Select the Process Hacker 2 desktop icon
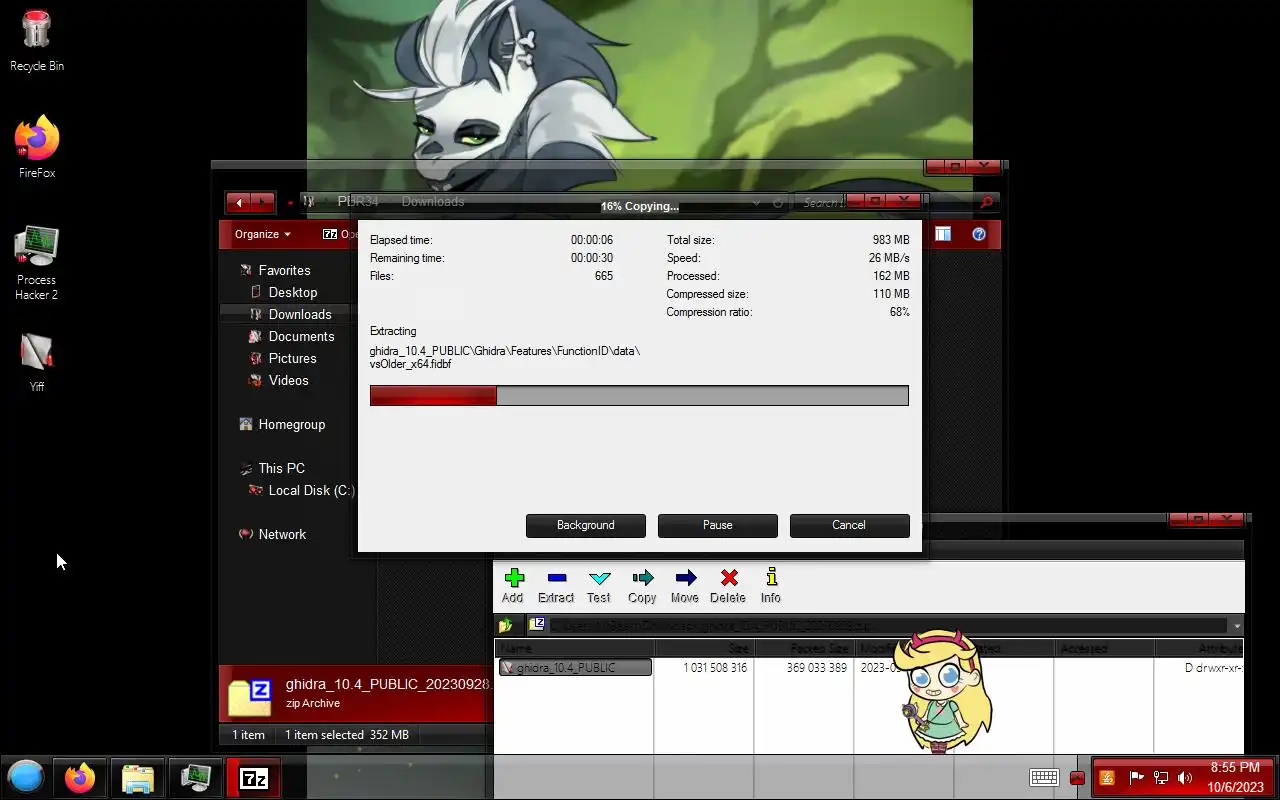 pyautogui.click(x=37, y=263)
